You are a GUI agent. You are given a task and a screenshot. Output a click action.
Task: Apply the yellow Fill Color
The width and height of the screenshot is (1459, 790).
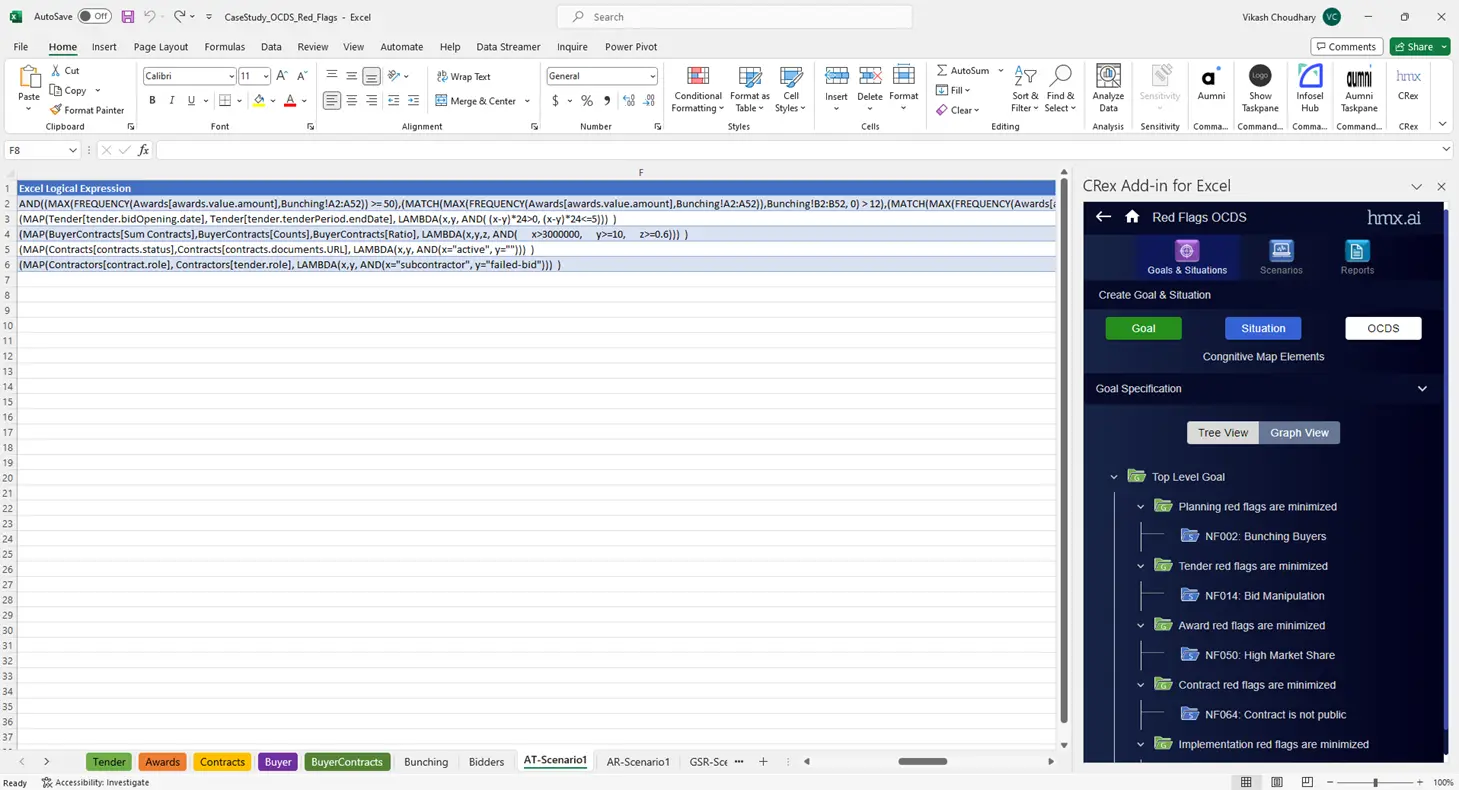(x=259, y=101)
